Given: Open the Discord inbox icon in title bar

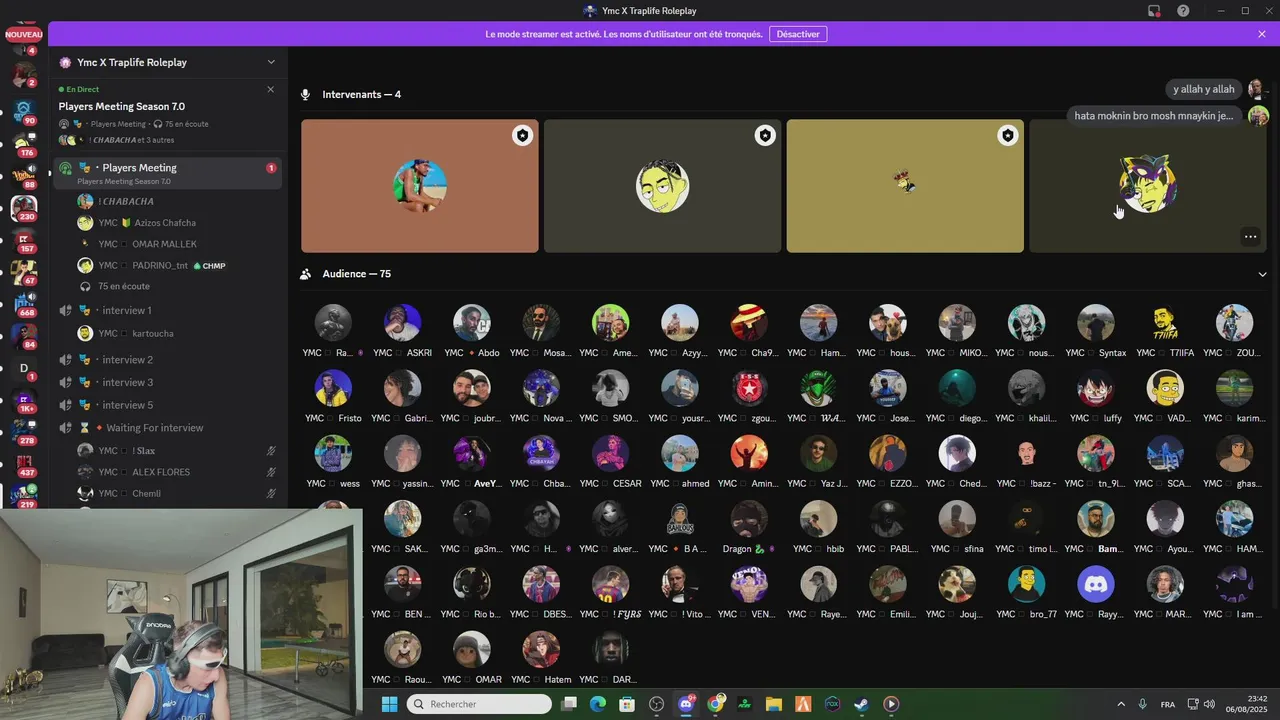Looking at the screenshot, I should [x=1154, y=11].
